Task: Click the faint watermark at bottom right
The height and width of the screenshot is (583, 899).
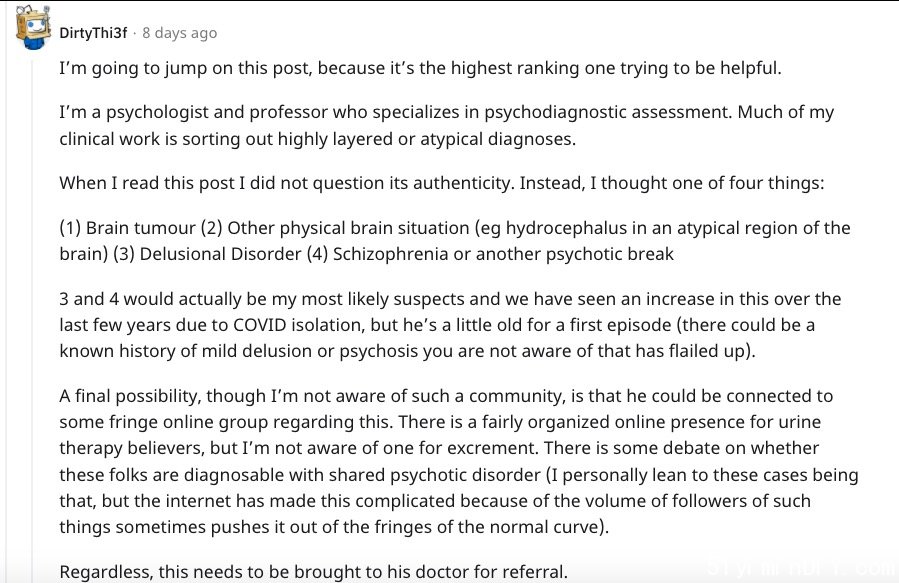Action: pyautogui.click(x=802, y=569)
